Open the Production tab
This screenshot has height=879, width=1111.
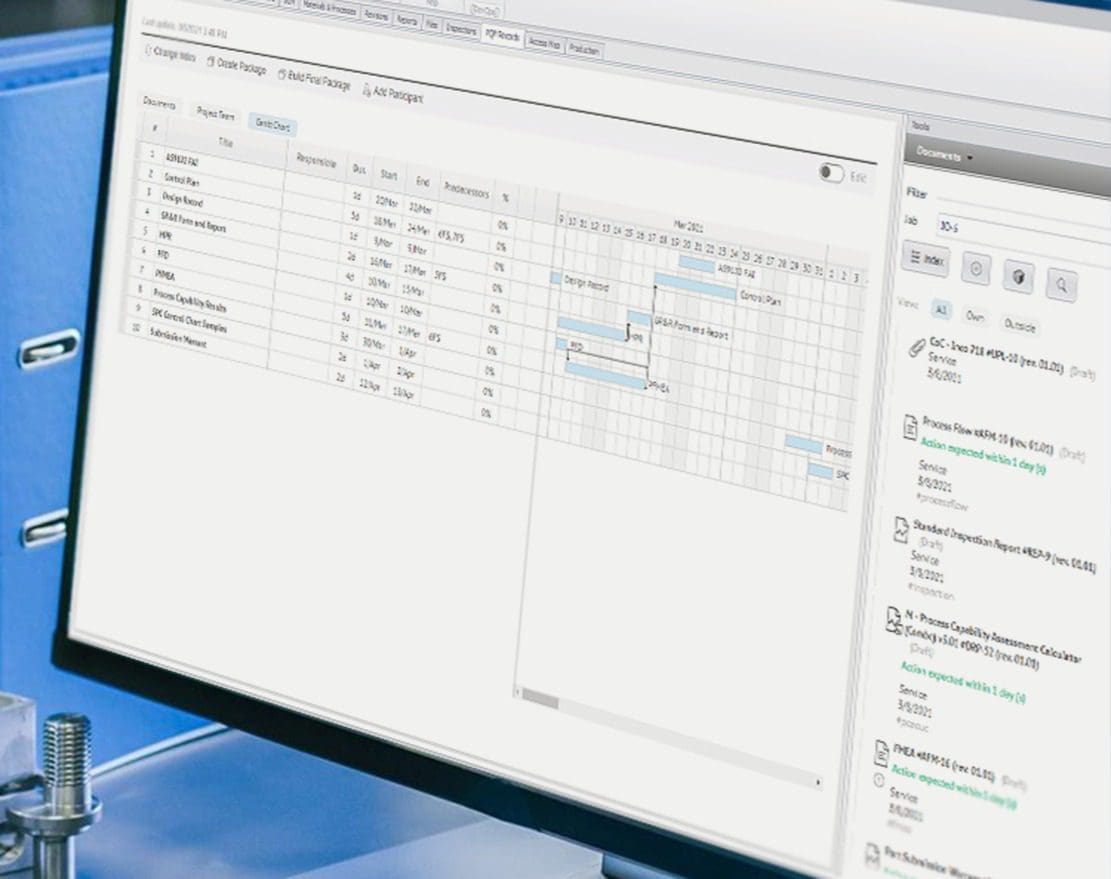[585, 50]
